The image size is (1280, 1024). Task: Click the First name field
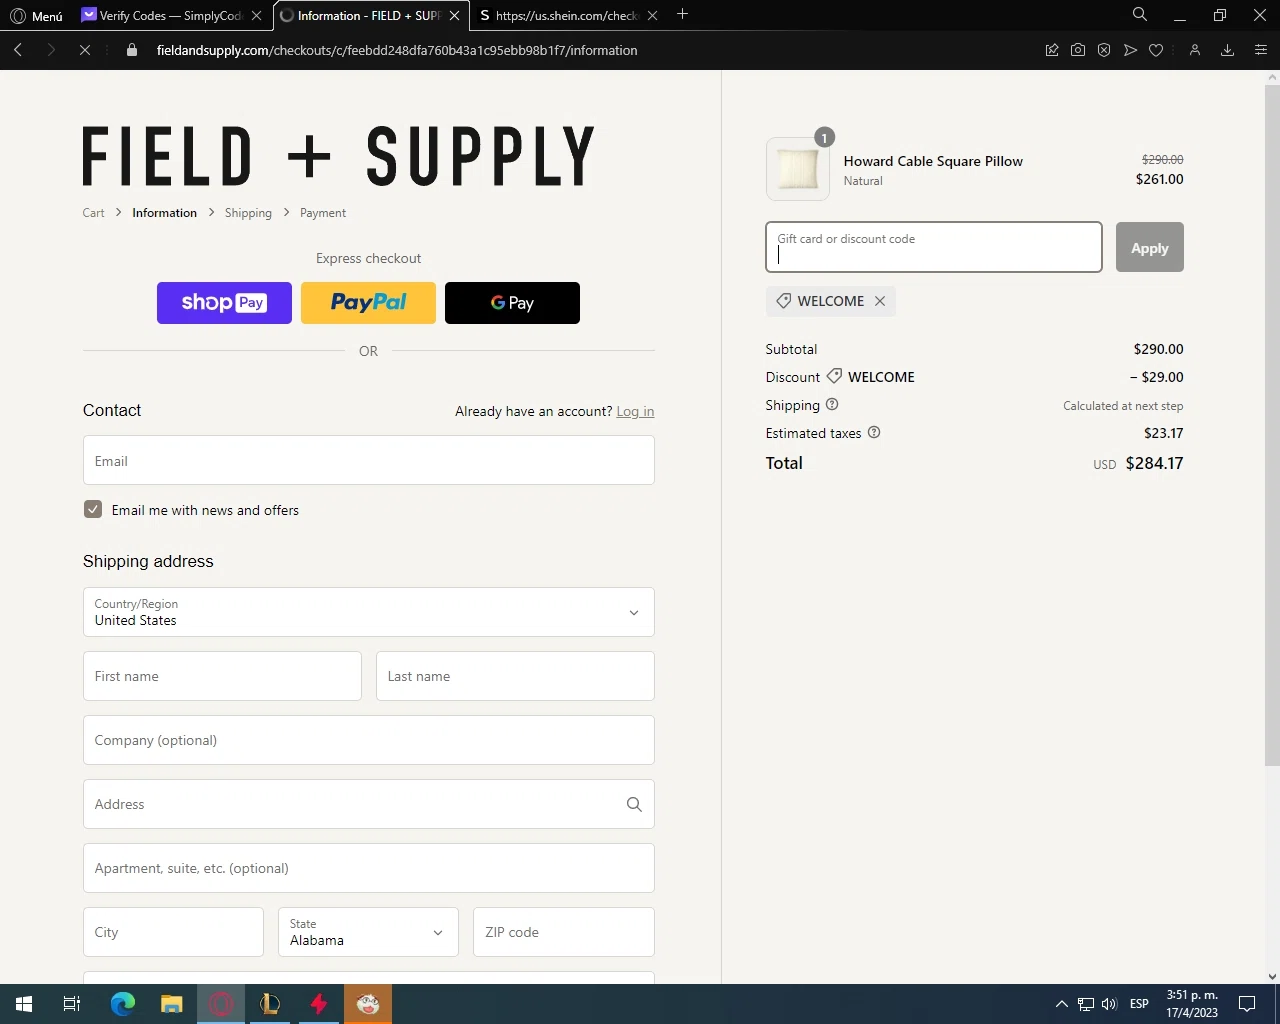222,676
